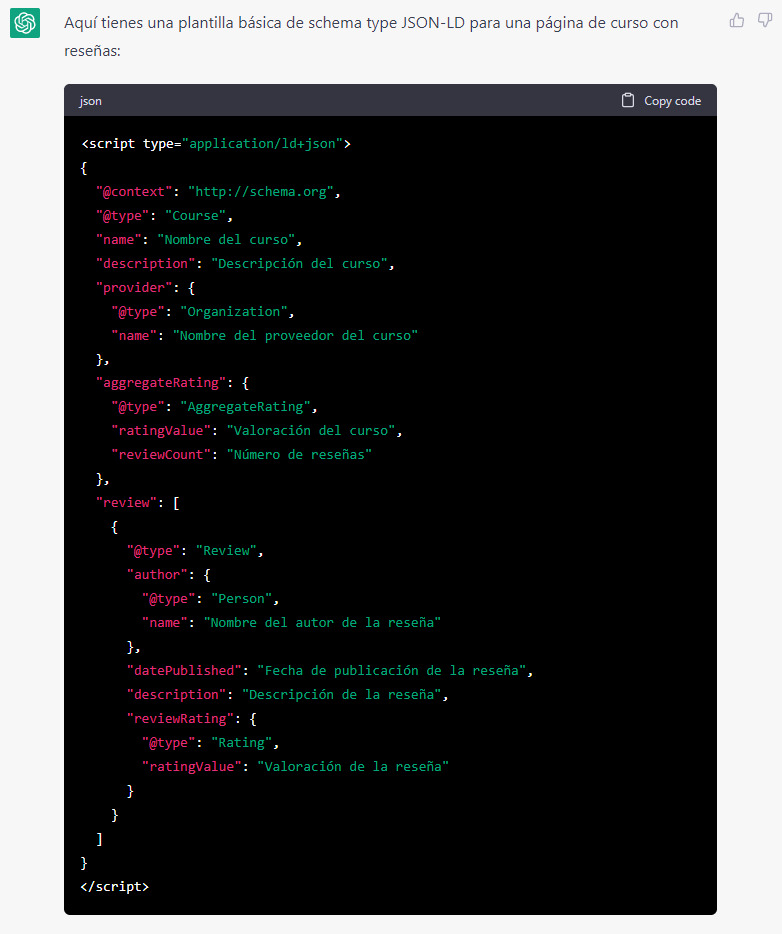
Task: Click the "Review" type value
Action: [x=226, y=550]
